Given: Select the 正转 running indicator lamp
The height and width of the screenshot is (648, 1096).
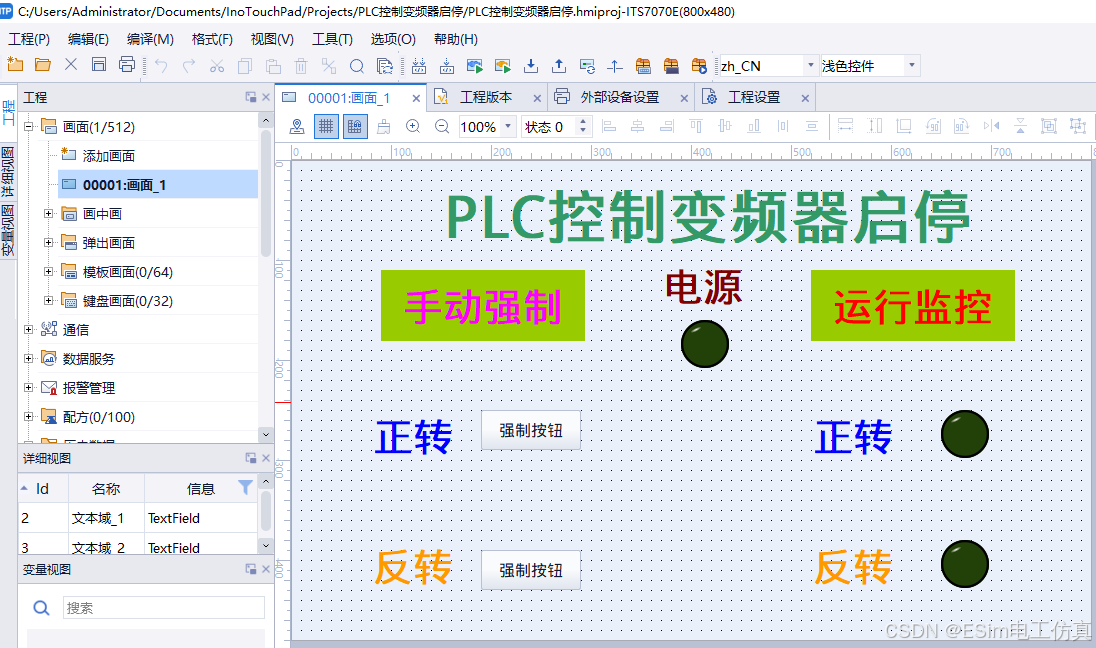Looking at the screenshot, I should tap(965, 434).
